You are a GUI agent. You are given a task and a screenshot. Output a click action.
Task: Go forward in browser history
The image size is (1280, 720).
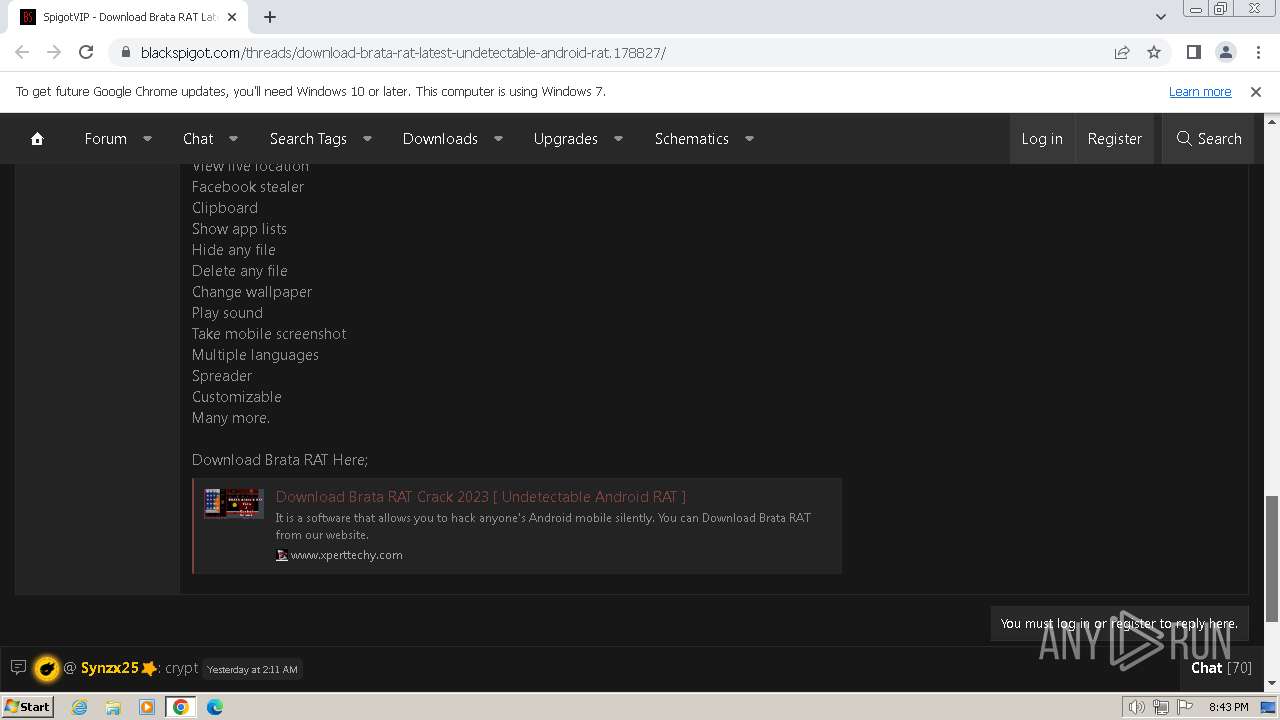click(54, 52)
